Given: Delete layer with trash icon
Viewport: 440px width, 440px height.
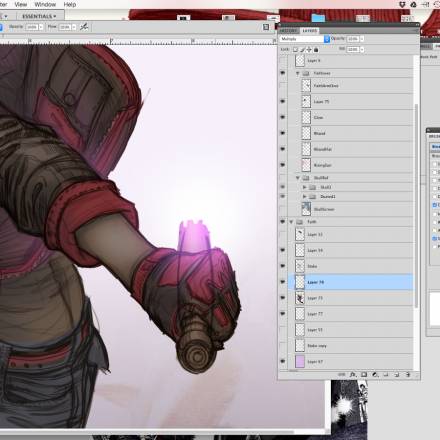Looking at the screenshot, I should pyautogui.click(x=408, y=375).
